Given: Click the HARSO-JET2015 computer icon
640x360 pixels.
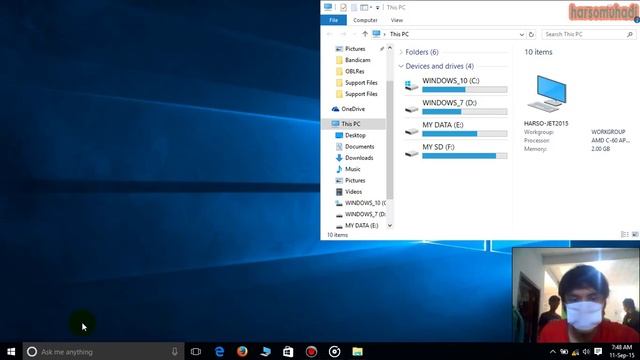Looking at the screenshot, I should click(547, 94).
